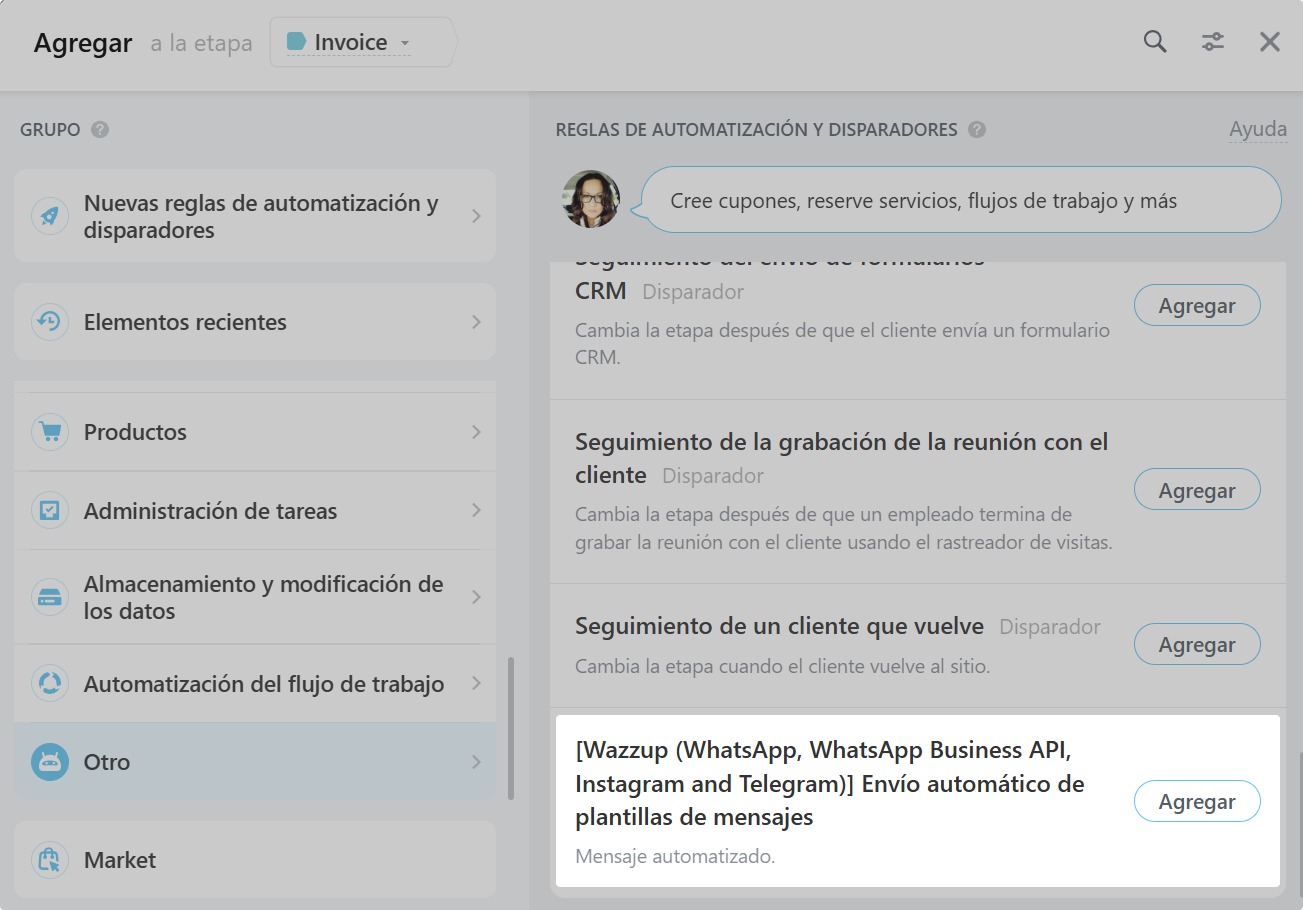Screen dimensions: 1303x910
Task: Click the Cree cupones suggestion input field
Action: tap(955, 199)
